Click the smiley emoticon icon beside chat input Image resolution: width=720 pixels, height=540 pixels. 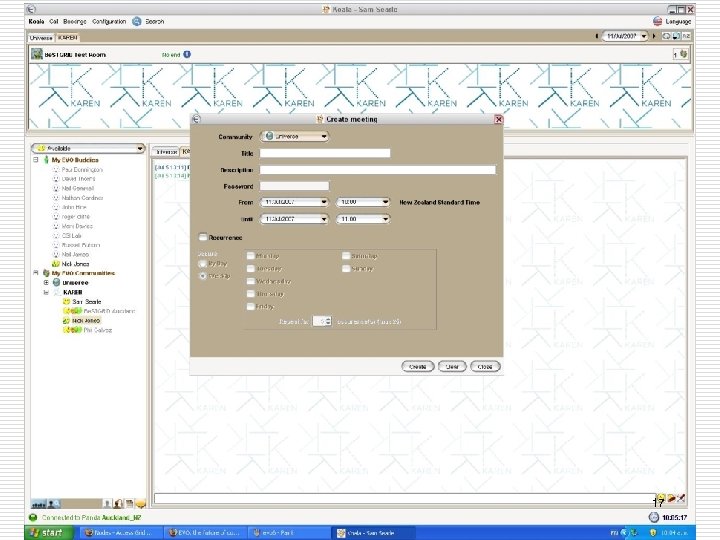[661, 498]
